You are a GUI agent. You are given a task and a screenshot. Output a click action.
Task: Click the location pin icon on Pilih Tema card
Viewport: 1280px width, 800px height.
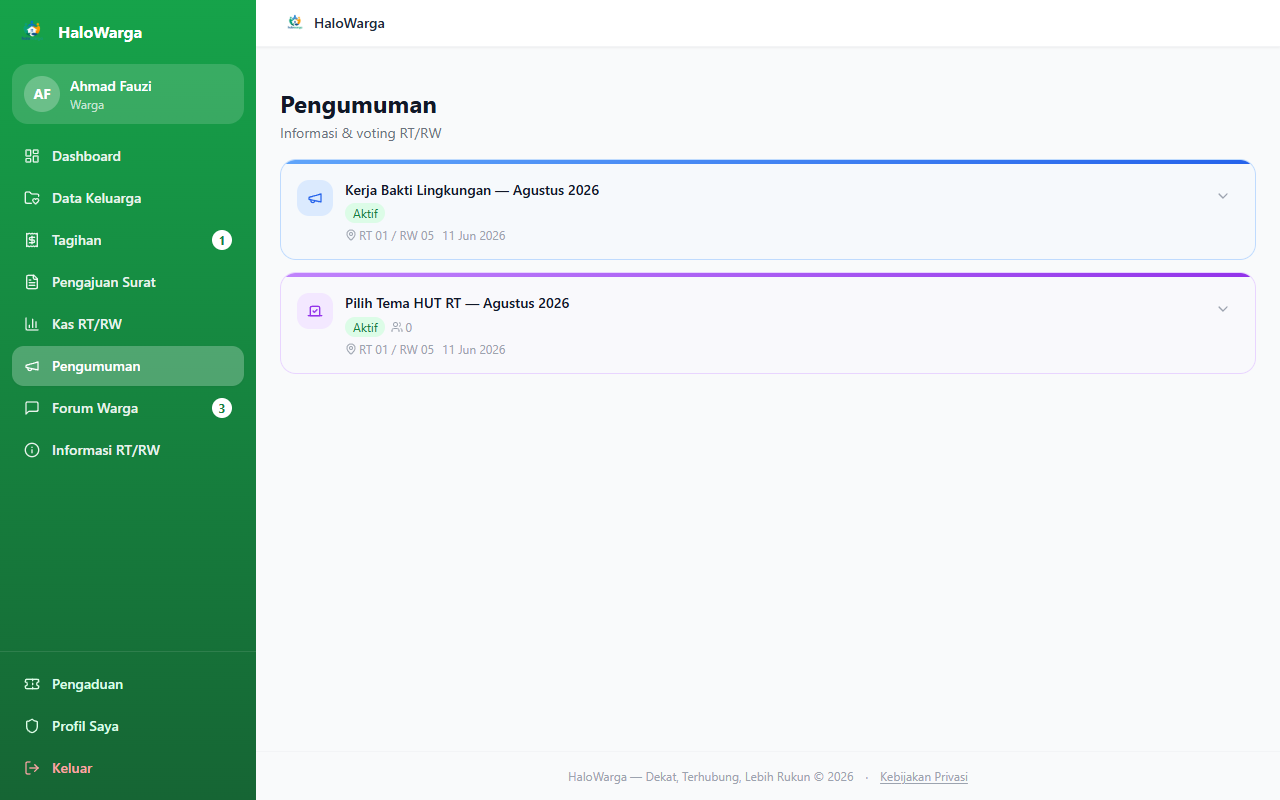(351, 349)
